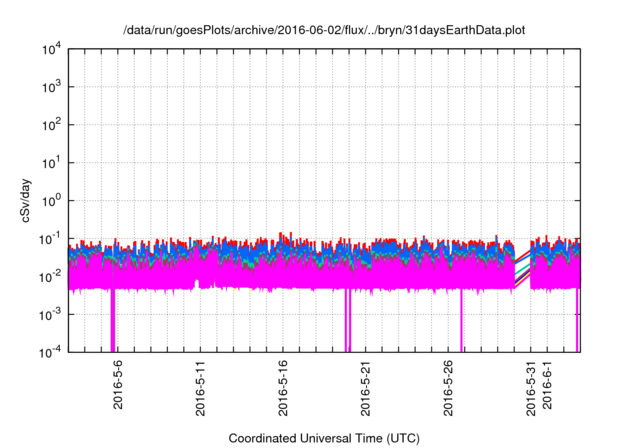The height and width of the screenshot is (448, 640).
Task: Click the 2016-5-16 date tick label
Action: coord(282,388)
